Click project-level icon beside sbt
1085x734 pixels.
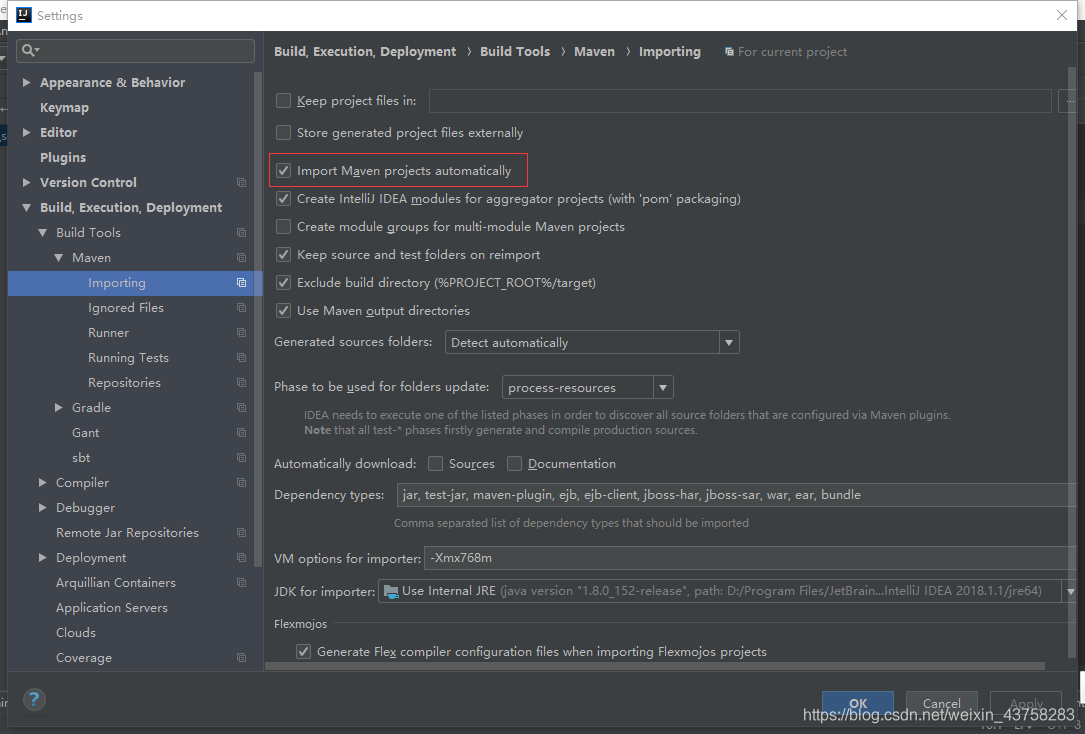[x=241, y=457]
